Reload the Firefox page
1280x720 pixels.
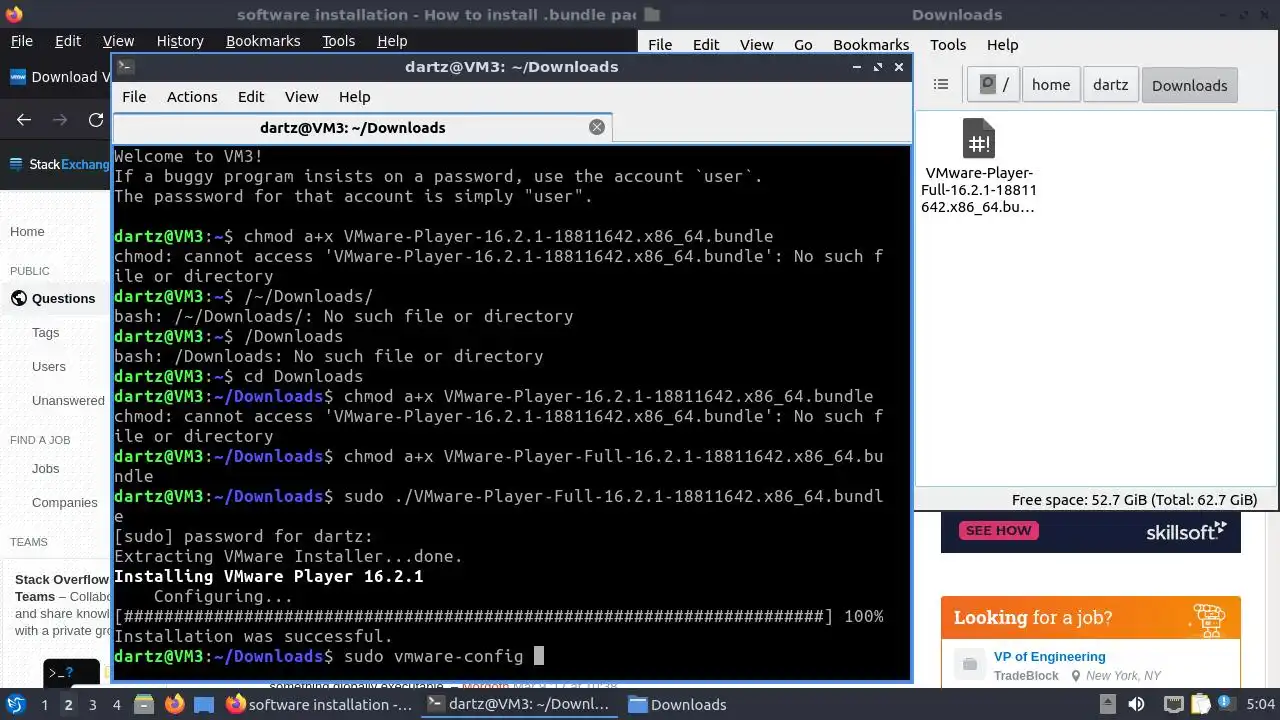tap(96, 120)
